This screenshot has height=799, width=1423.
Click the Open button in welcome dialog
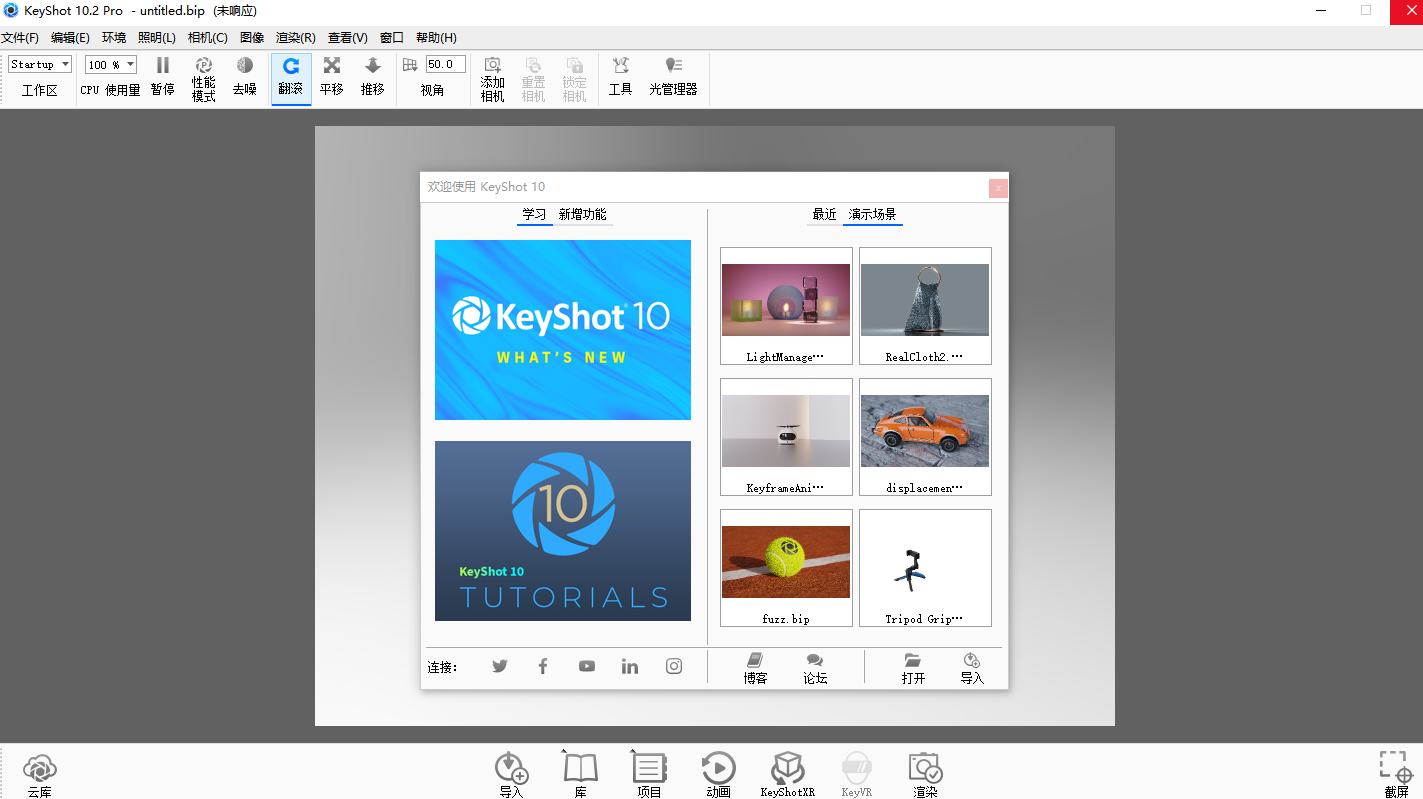point(913,668)
